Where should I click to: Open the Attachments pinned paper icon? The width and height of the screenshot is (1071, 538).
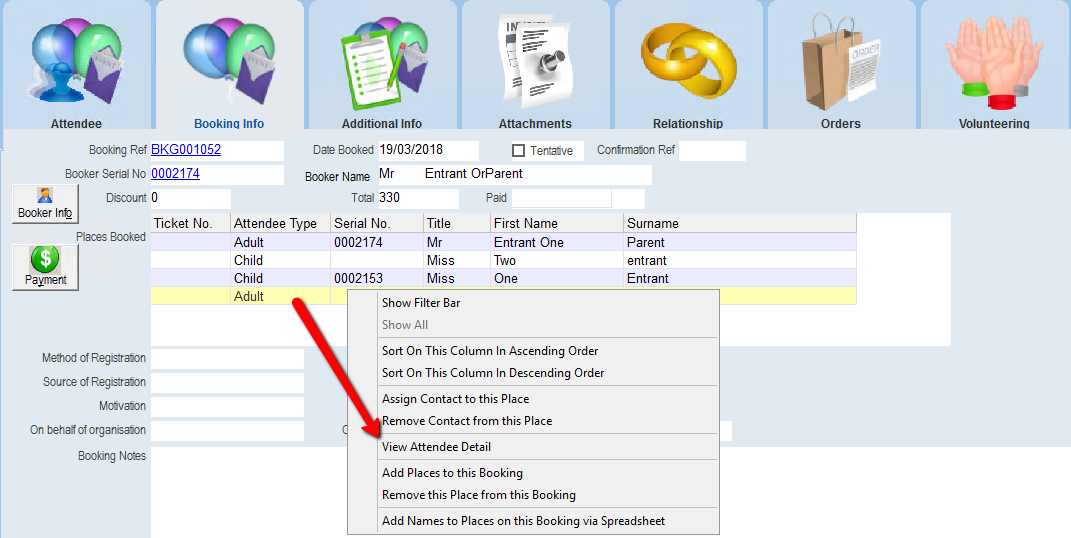click(x=535, y=62)
